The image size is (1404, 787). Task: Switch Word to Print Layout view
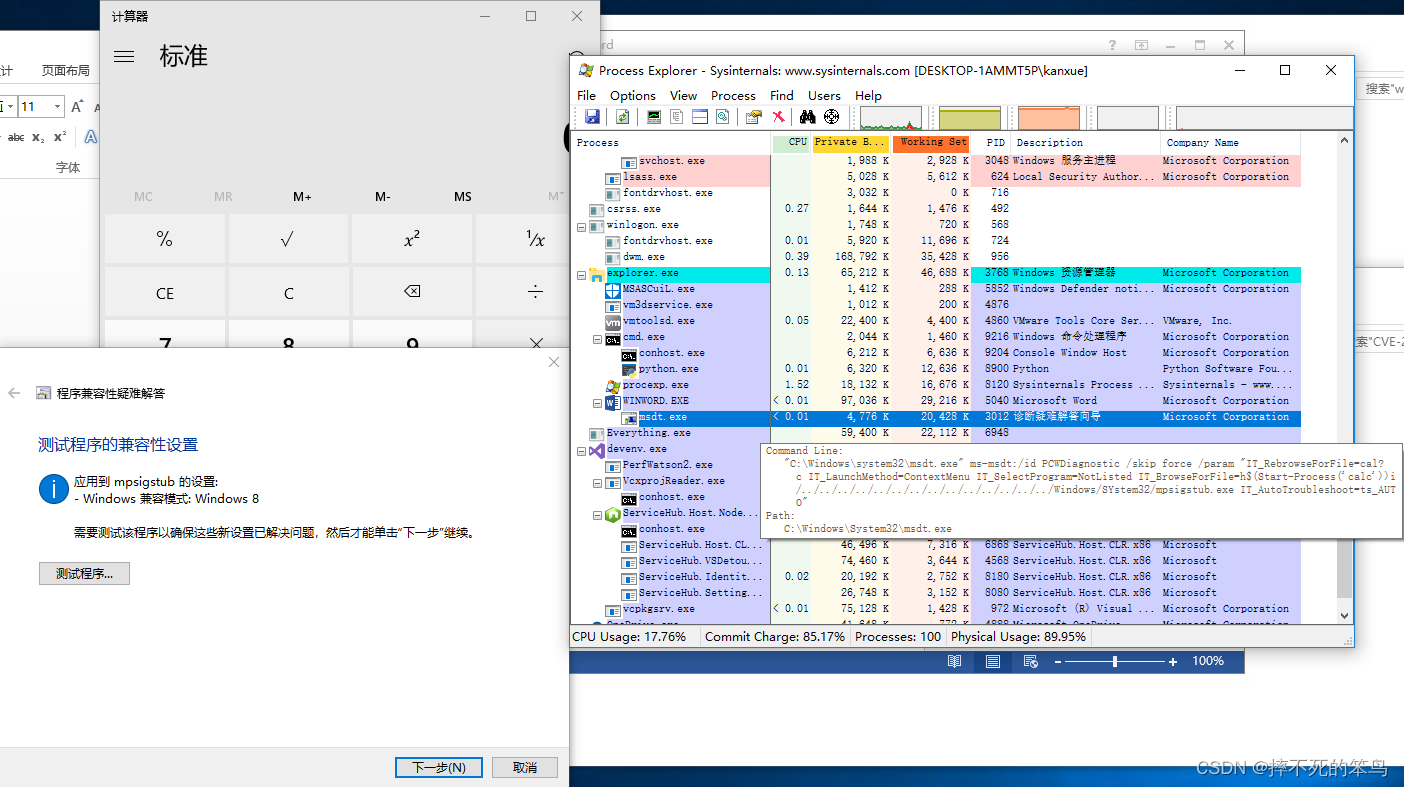pos(992,660)
